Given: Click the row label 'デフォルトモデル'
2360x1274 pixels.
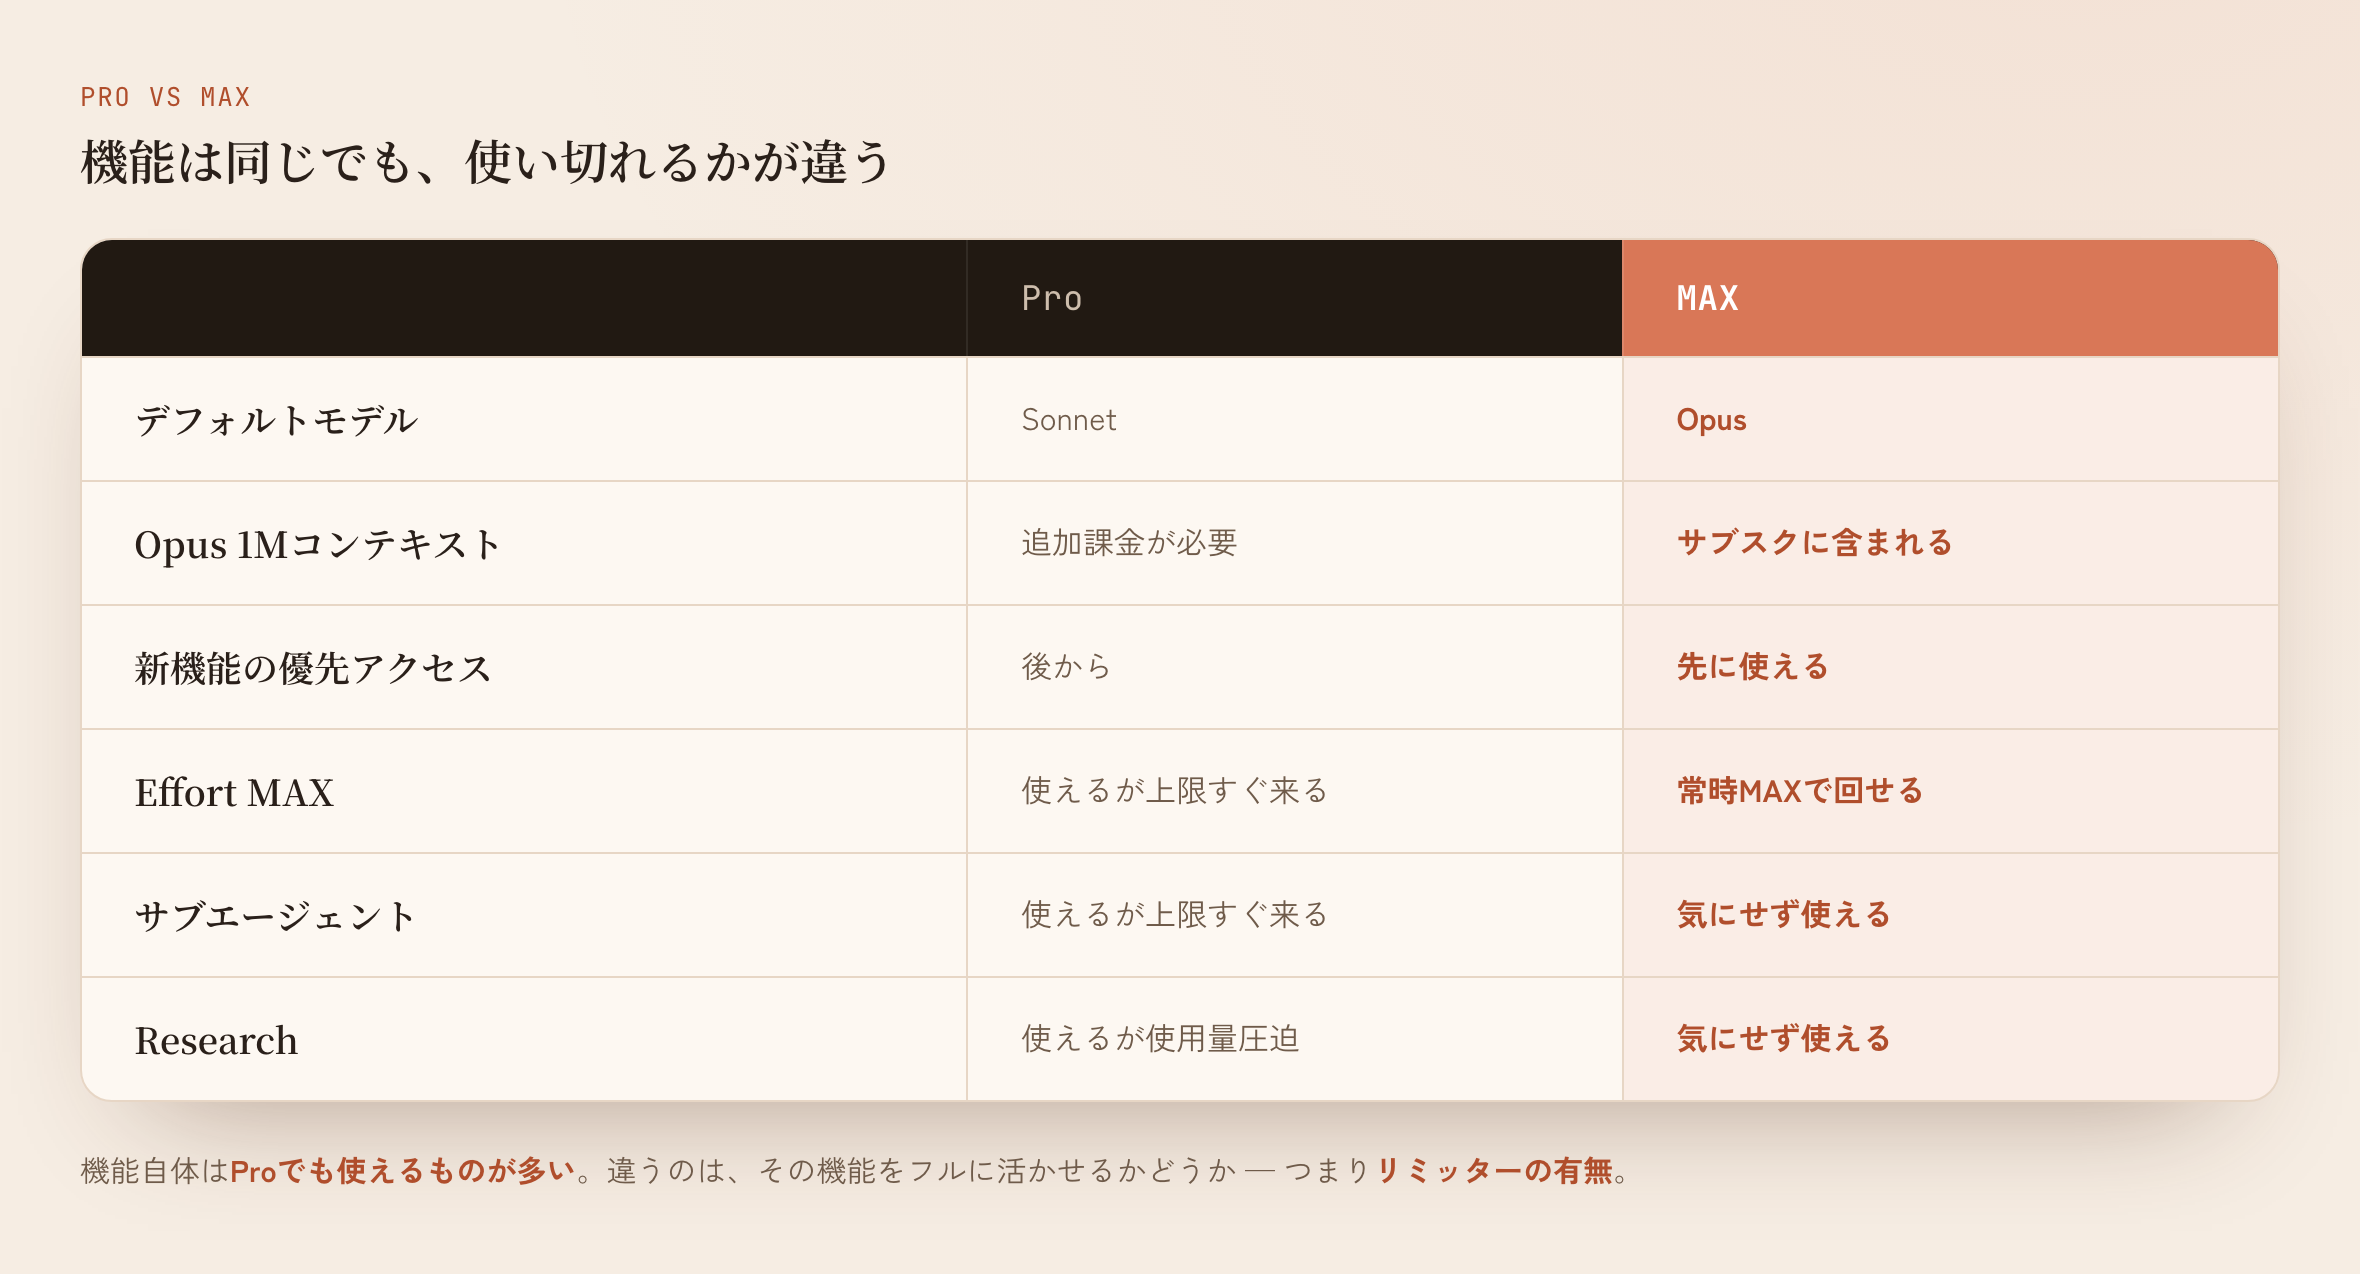Looking at the screenshot, I should (276, 420).
